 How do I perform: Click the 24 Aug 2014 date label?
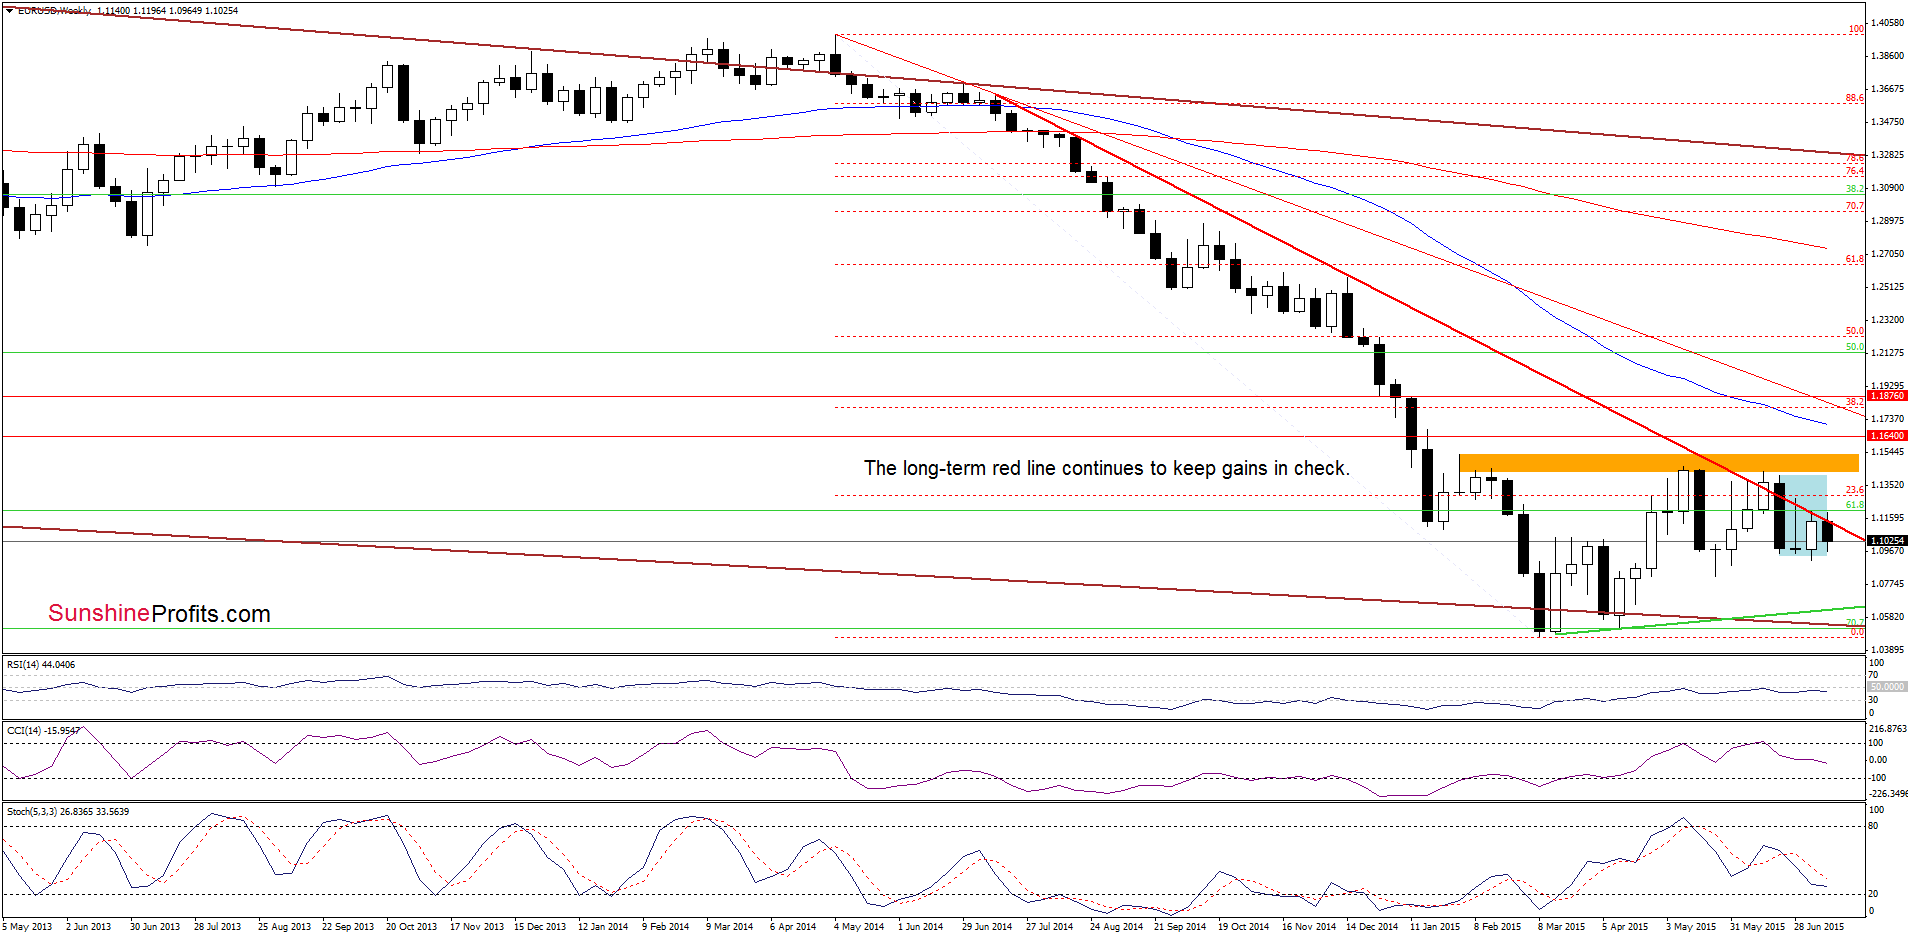[x=1116, y=926]
